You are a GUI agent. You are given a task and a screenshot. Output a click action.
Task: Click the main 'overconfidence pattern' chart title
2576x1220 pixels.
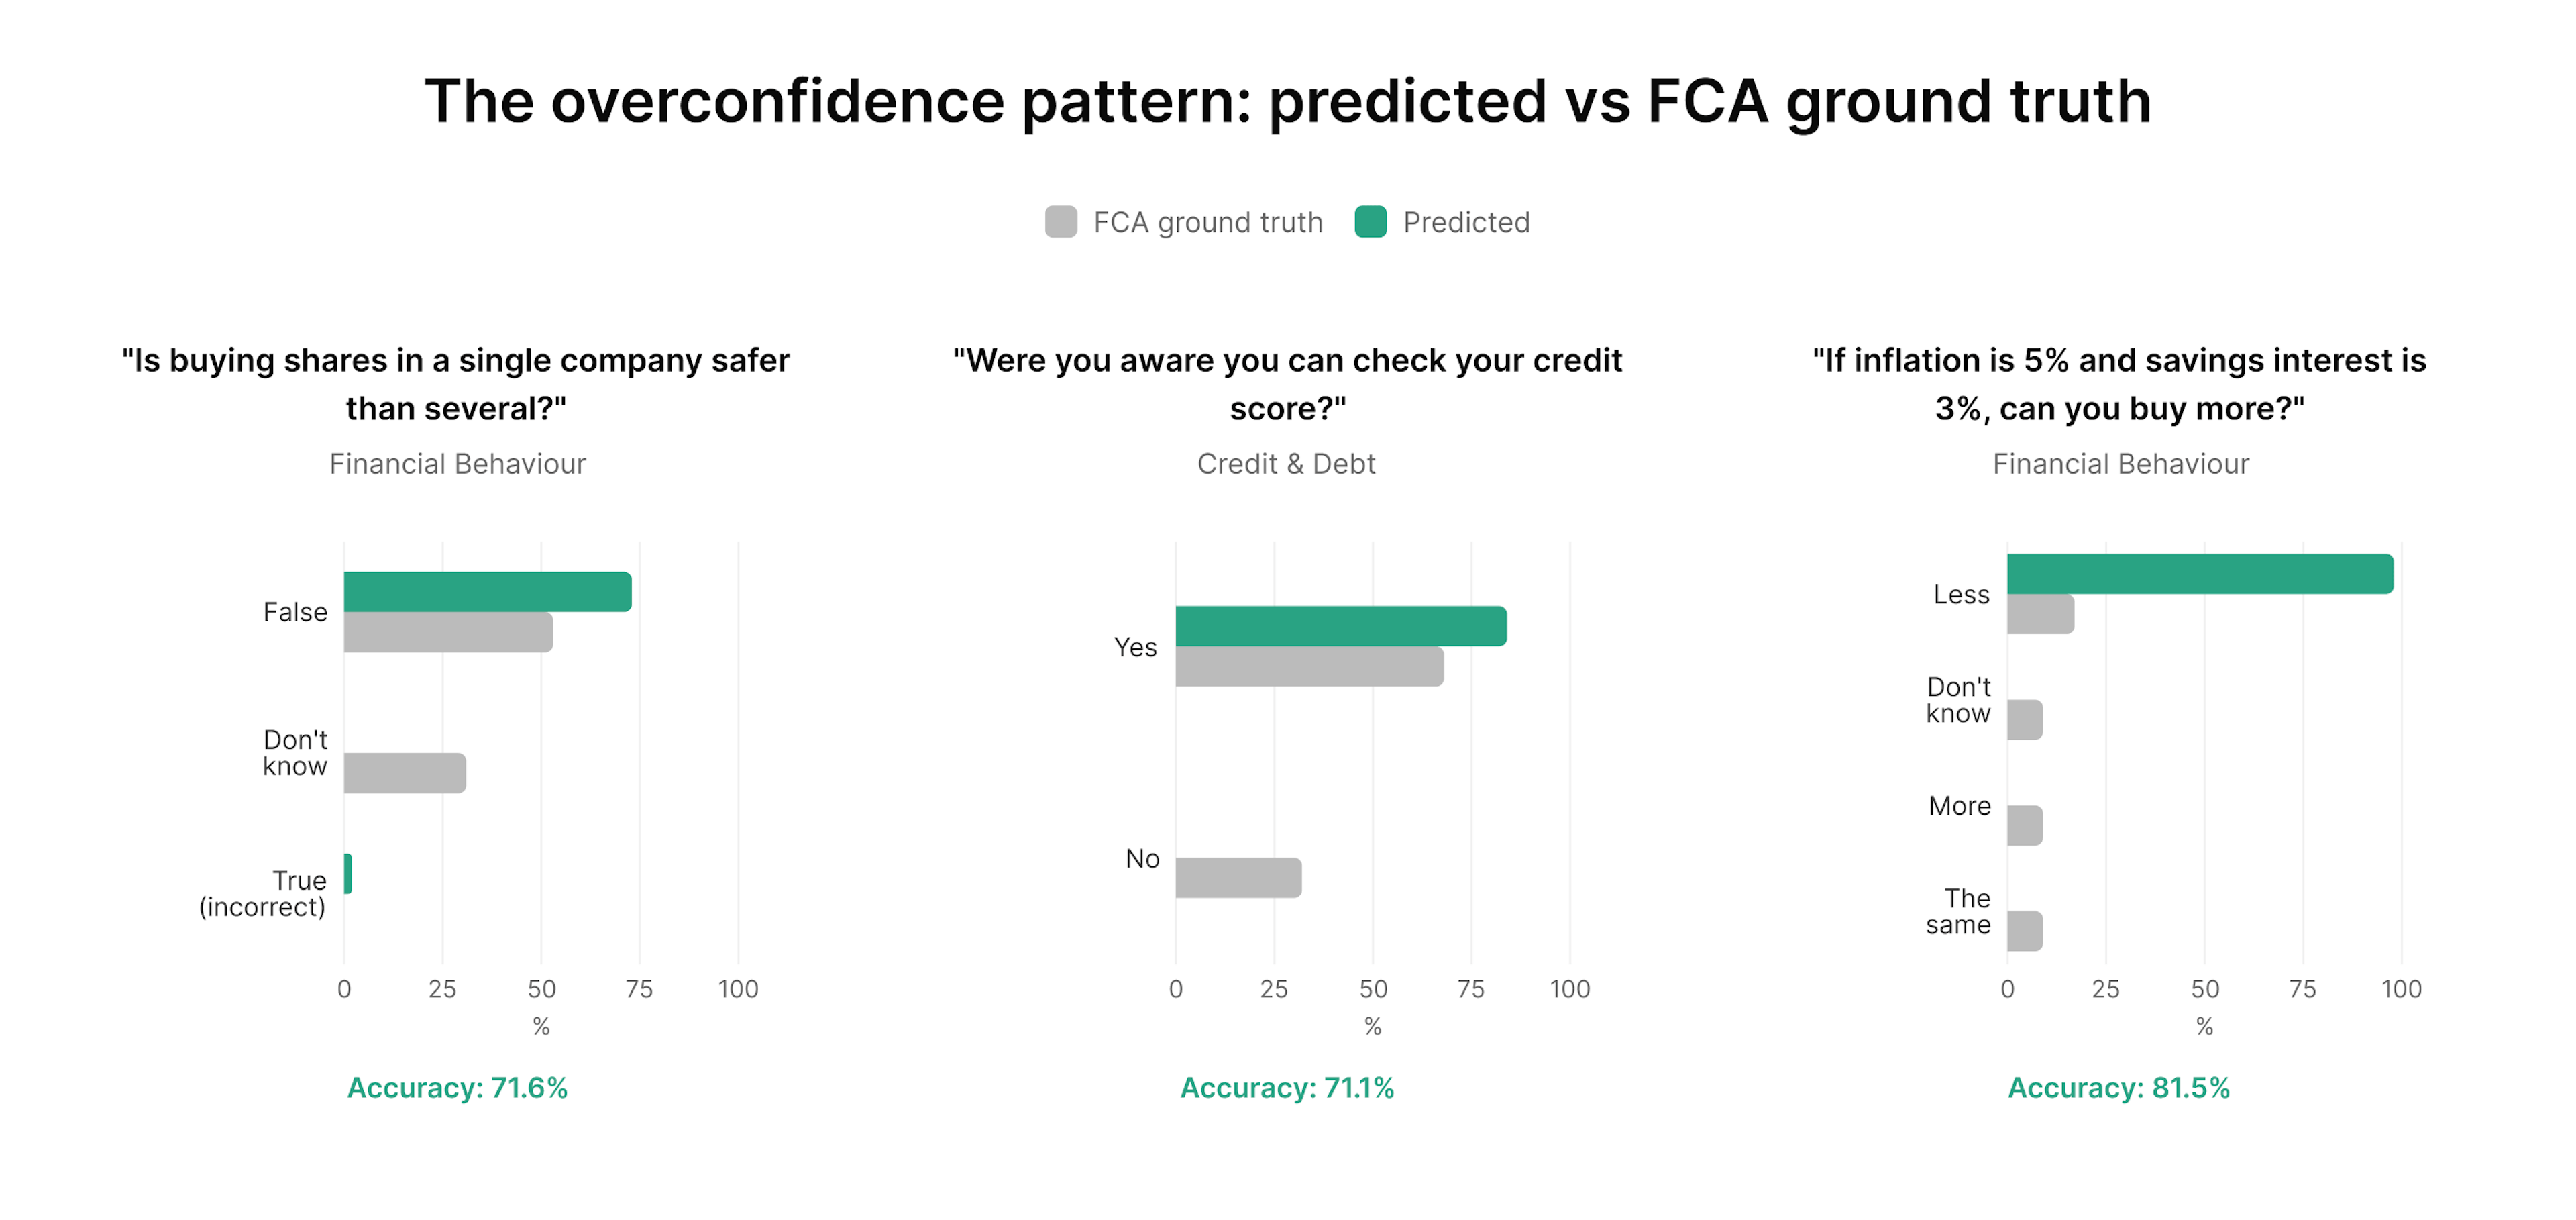click(1287, 101)
